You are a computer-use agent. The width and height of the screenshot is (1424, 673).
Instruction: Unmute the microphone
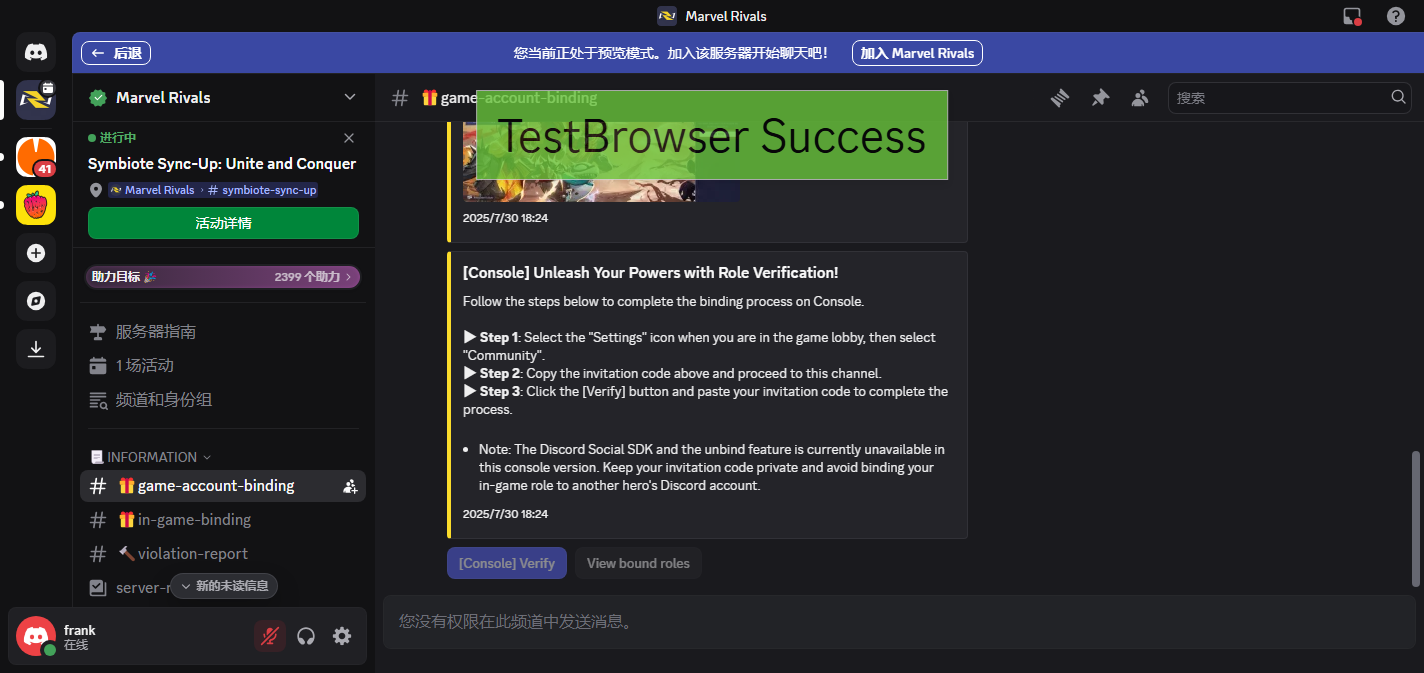click(x=269, y=636)
